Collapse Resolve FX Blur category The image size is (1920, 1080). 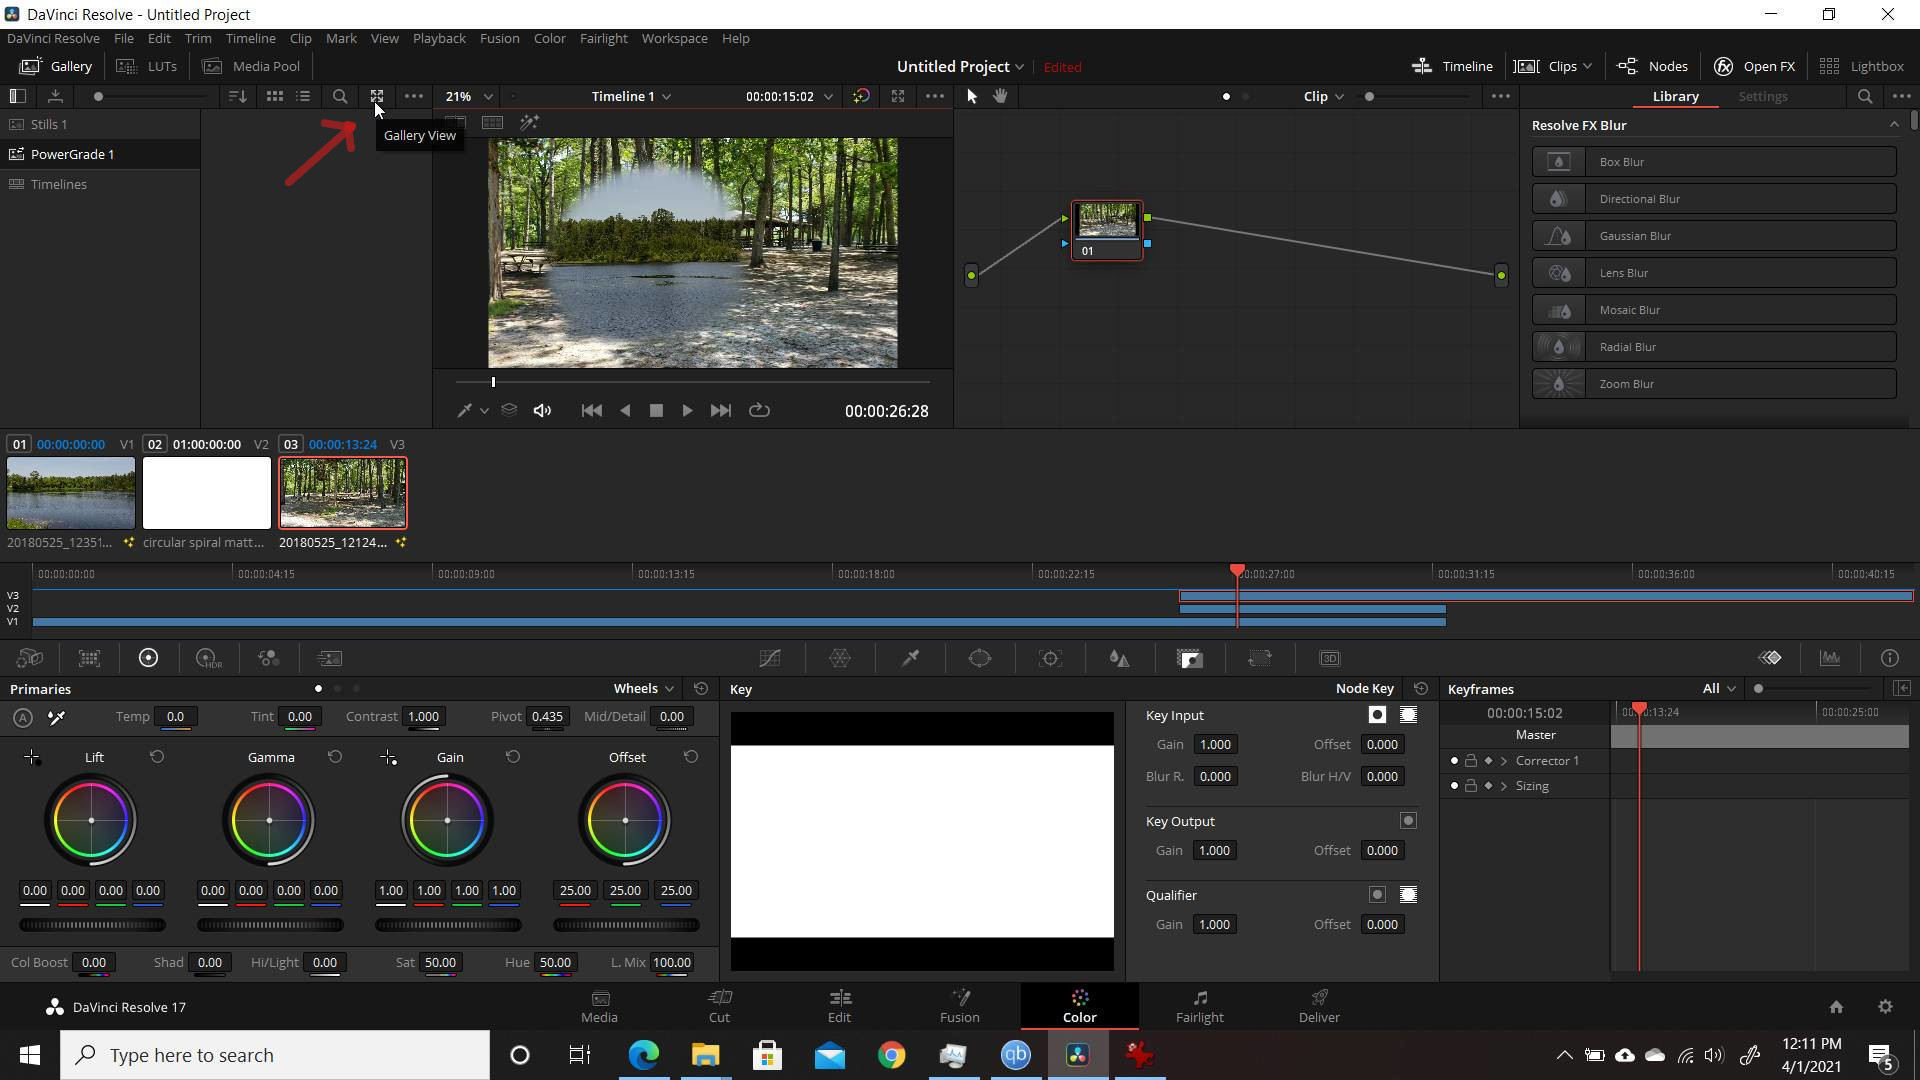(x=1894, y=125)
